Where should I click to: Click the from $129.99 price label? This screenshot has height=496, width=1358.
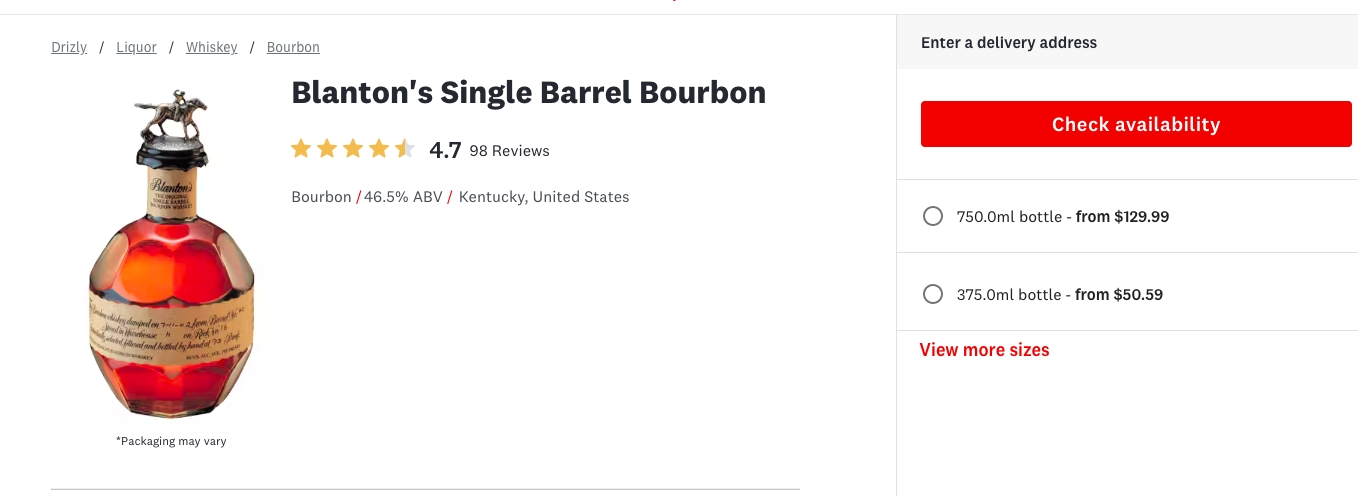click(x=1122, y=217)
